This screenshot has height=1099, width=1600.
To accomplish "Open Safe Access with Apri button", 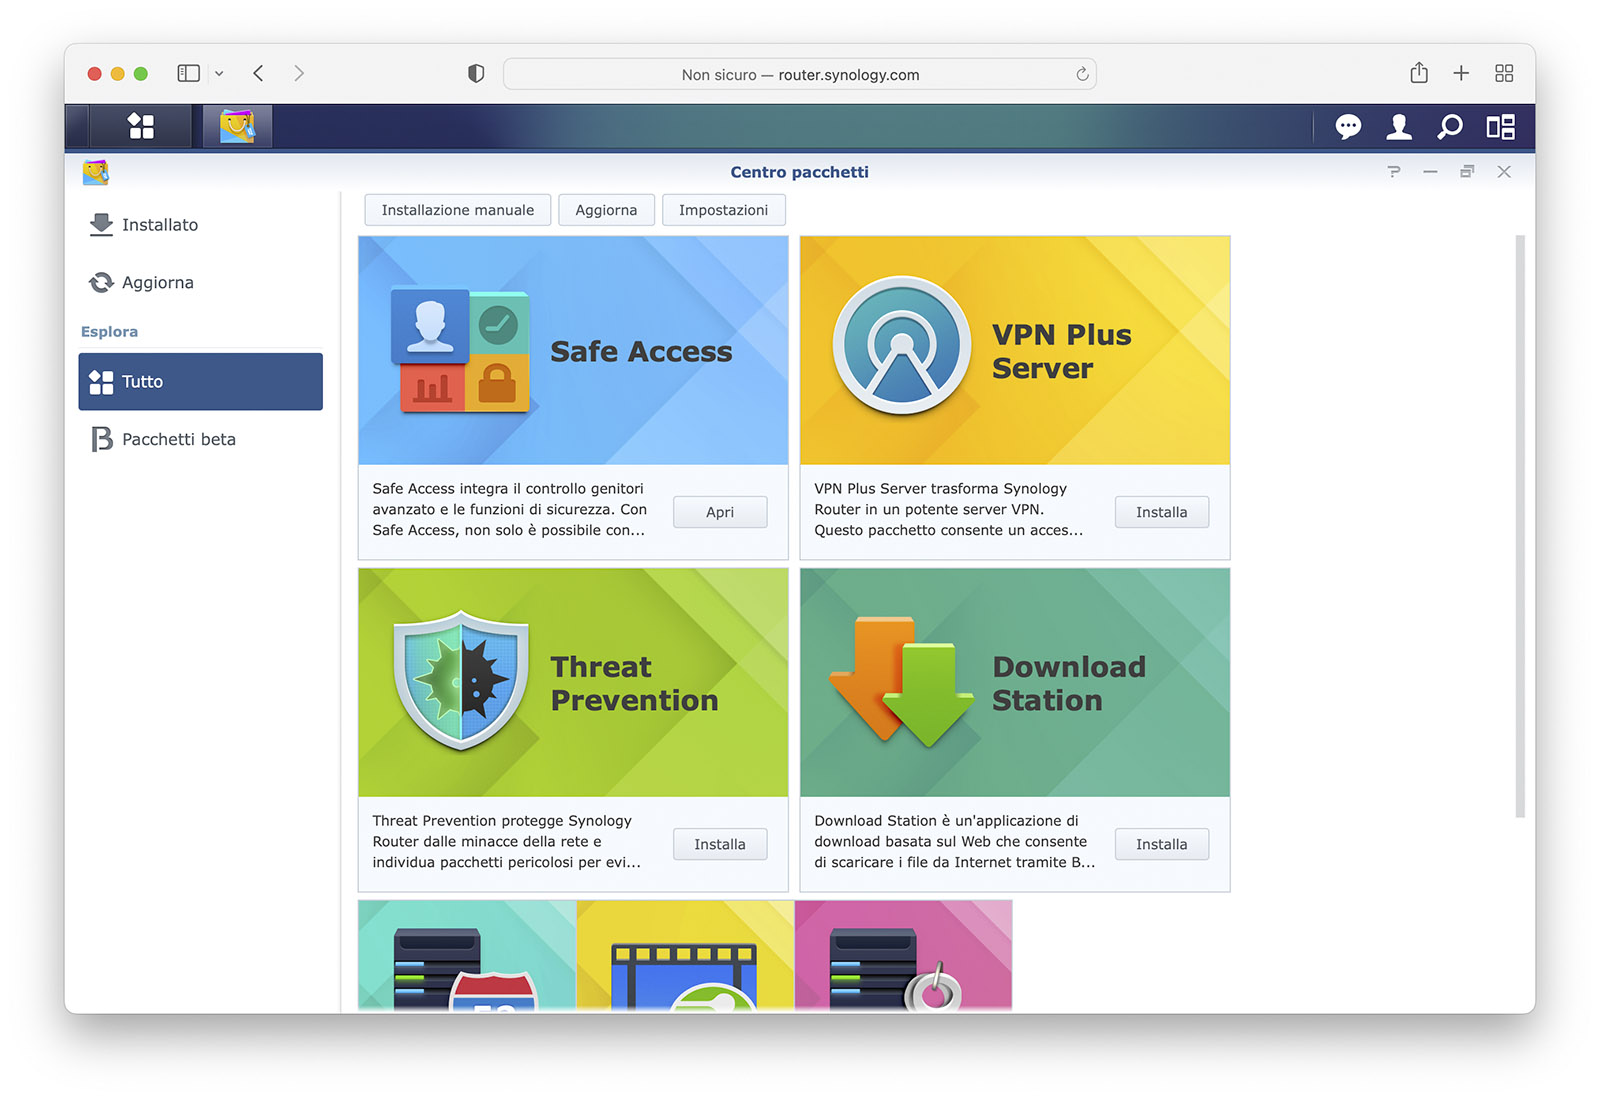I will pyautogui.click(x=720, y=512).
